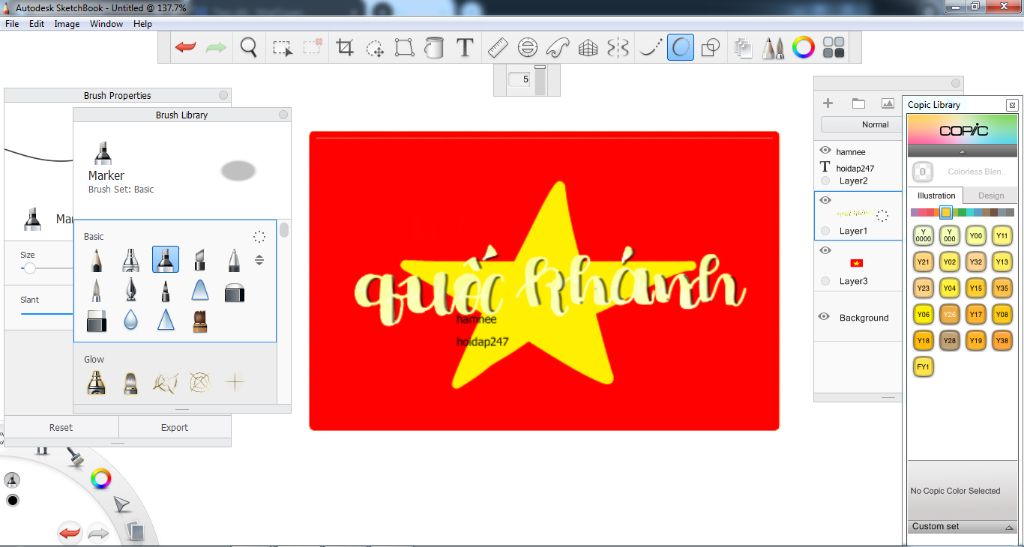The height and width of the screenshot is (547, 1024).
Task: Select the Transform tool
Action: click(x=404, y=48)
